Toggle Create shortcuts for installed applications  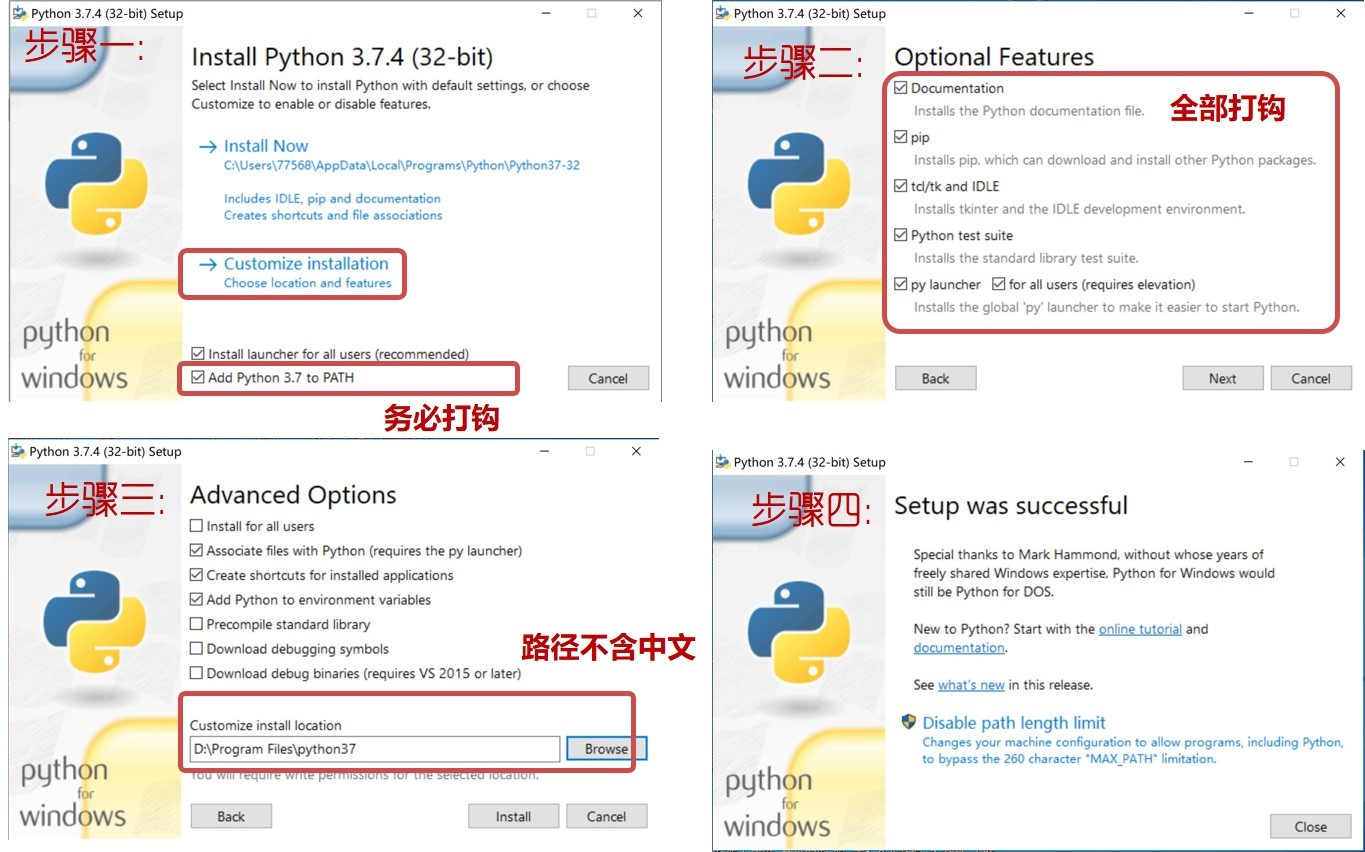(x=196, y=575)
